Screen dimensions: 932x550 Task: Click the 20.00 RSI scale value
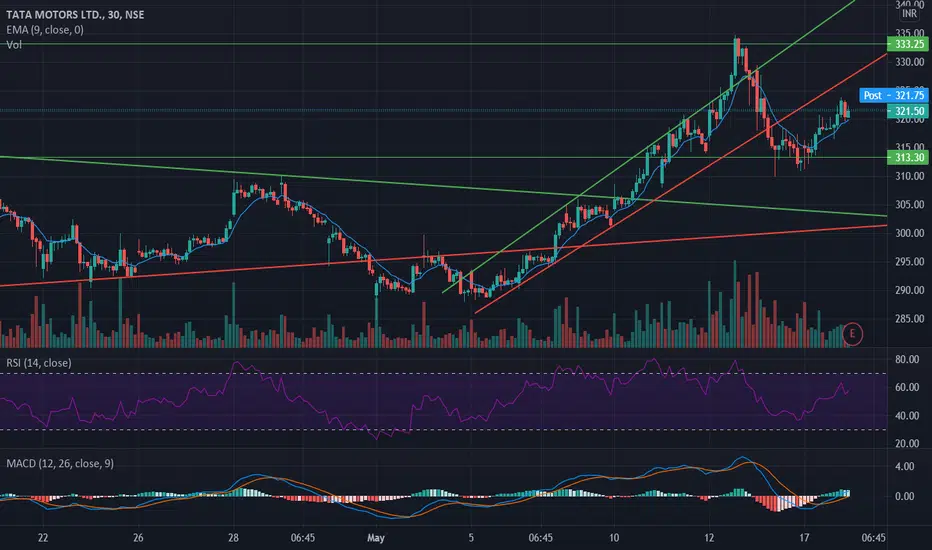[908, 444]
